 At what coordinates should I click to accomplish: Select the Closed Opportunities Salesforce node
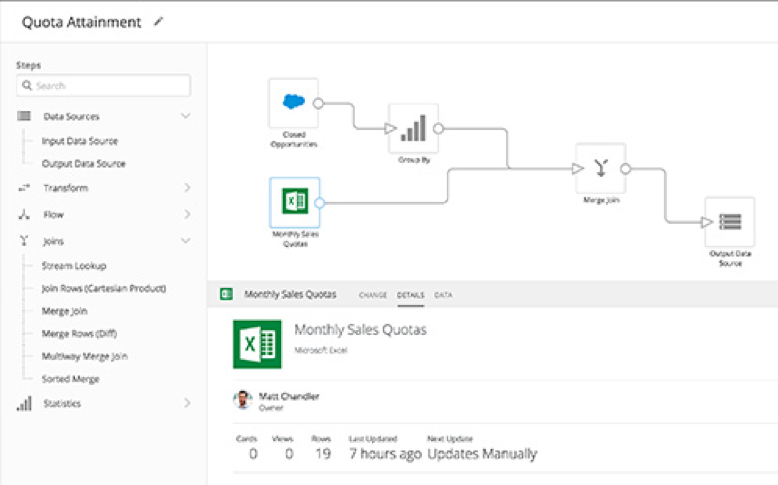pyautogui.click(x=293, y=103)
